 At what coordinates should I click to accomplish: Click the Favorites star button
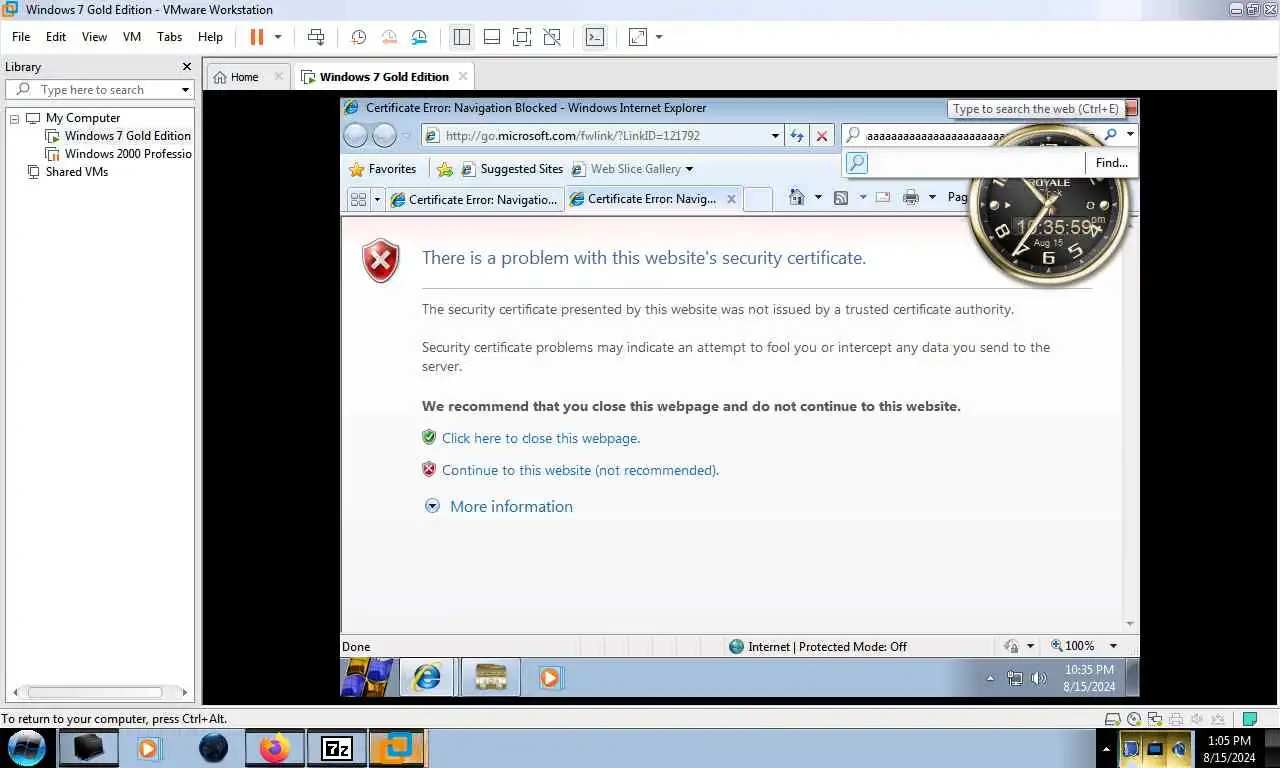[x=382, y=169]
